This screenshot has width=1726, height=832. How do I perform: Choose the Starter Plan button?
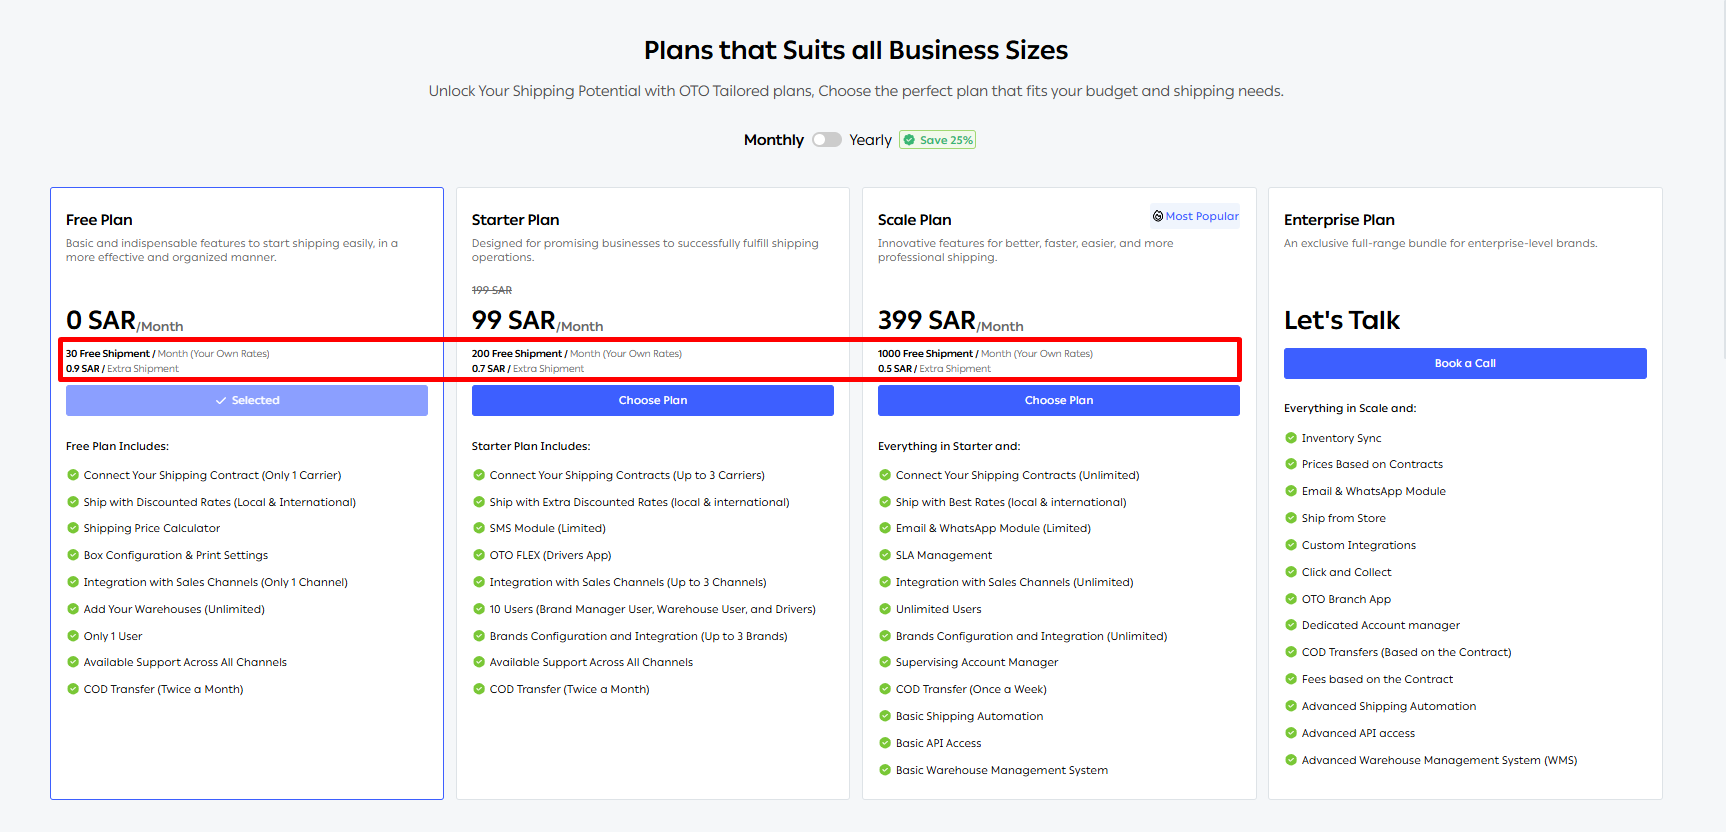pyautogui.click(x=652, y=400)
